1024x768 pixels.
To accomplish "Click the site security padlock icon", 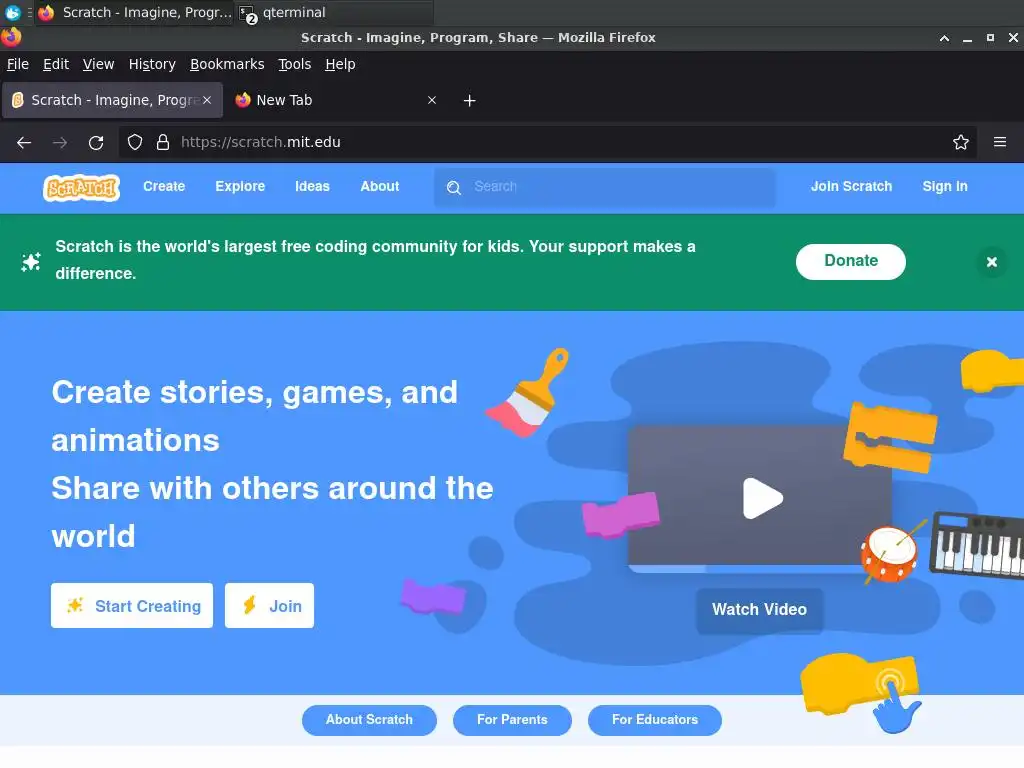I will (163, 142).
